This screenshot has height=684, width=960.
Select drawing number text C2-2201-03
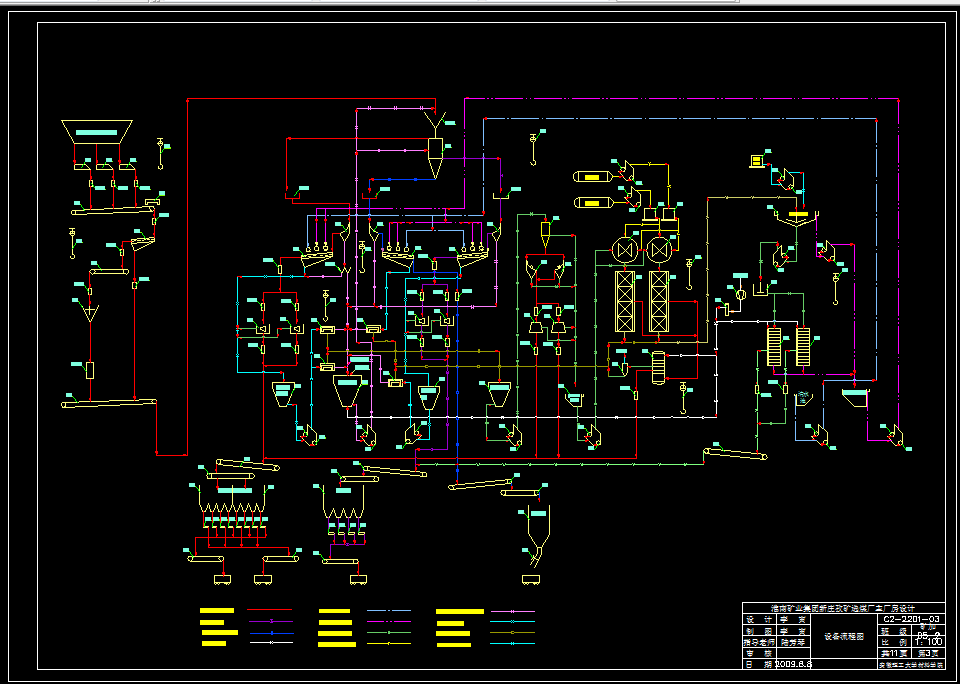[910, 619]
